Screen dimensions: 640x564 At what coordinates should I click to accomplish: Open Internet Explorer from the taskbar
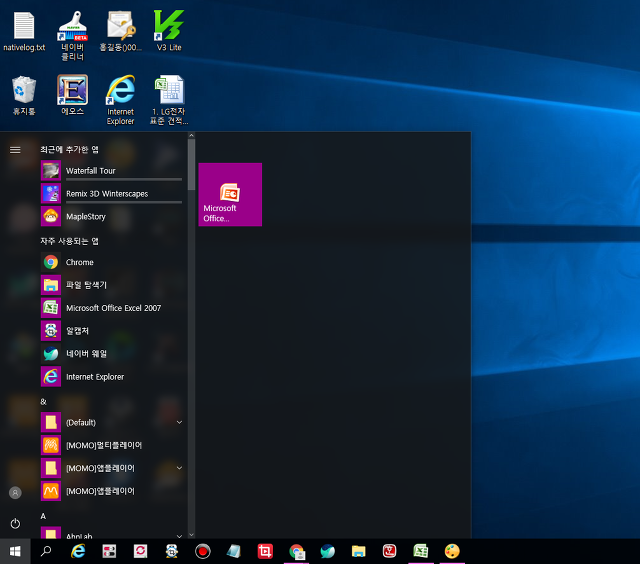(78, 551)
